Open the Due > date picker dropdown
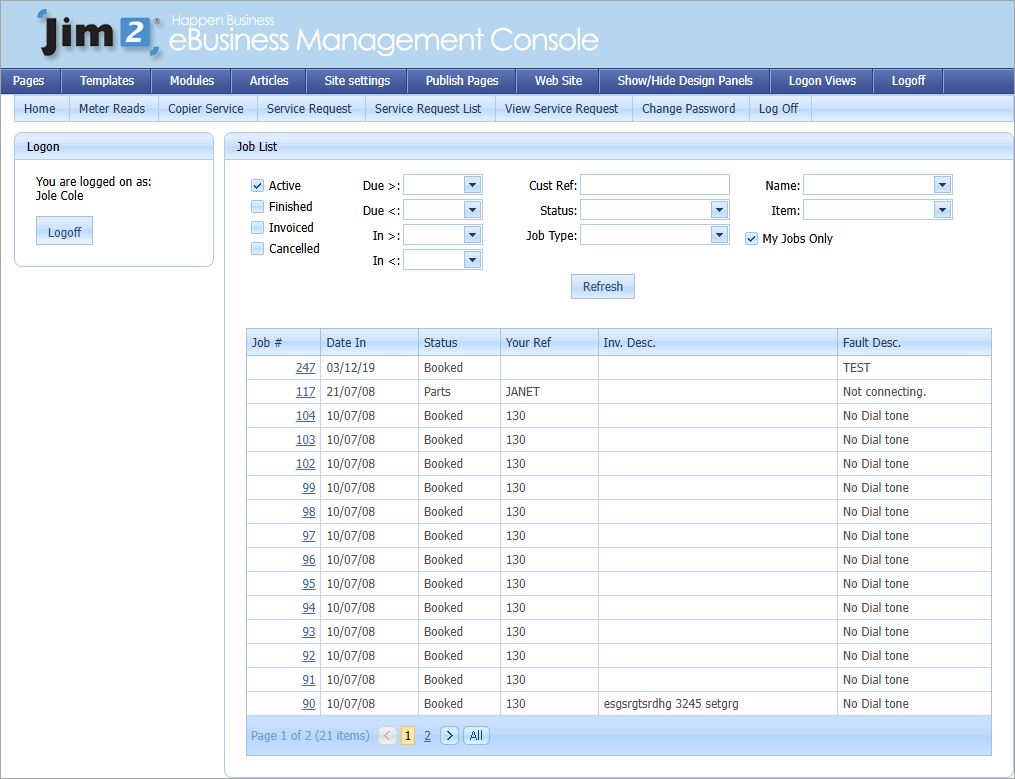 tap(472, 185)
